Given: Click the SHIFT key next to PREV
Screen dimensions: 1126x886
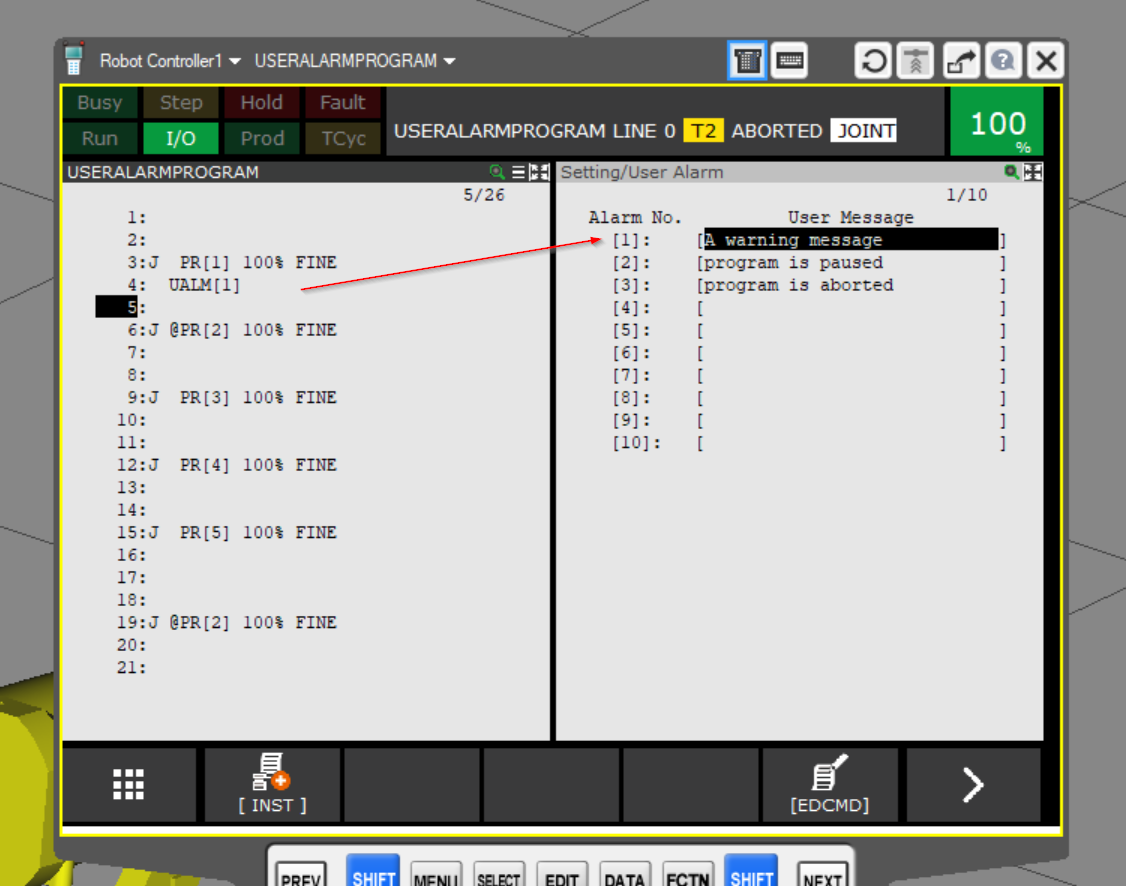Looking at the screenshot, I should click(x=373, y=871).
